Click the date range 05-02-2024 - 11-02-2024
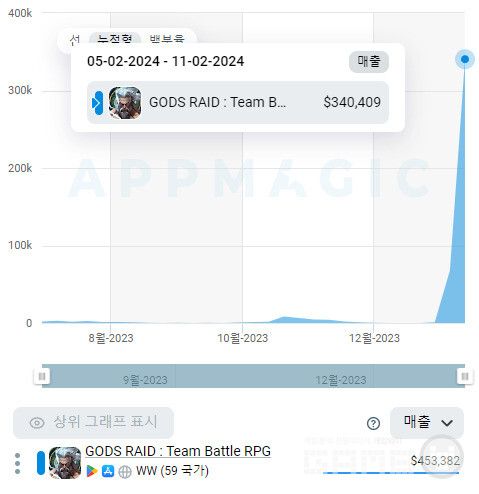The image size is (479, 494). (x=165, y=61)
